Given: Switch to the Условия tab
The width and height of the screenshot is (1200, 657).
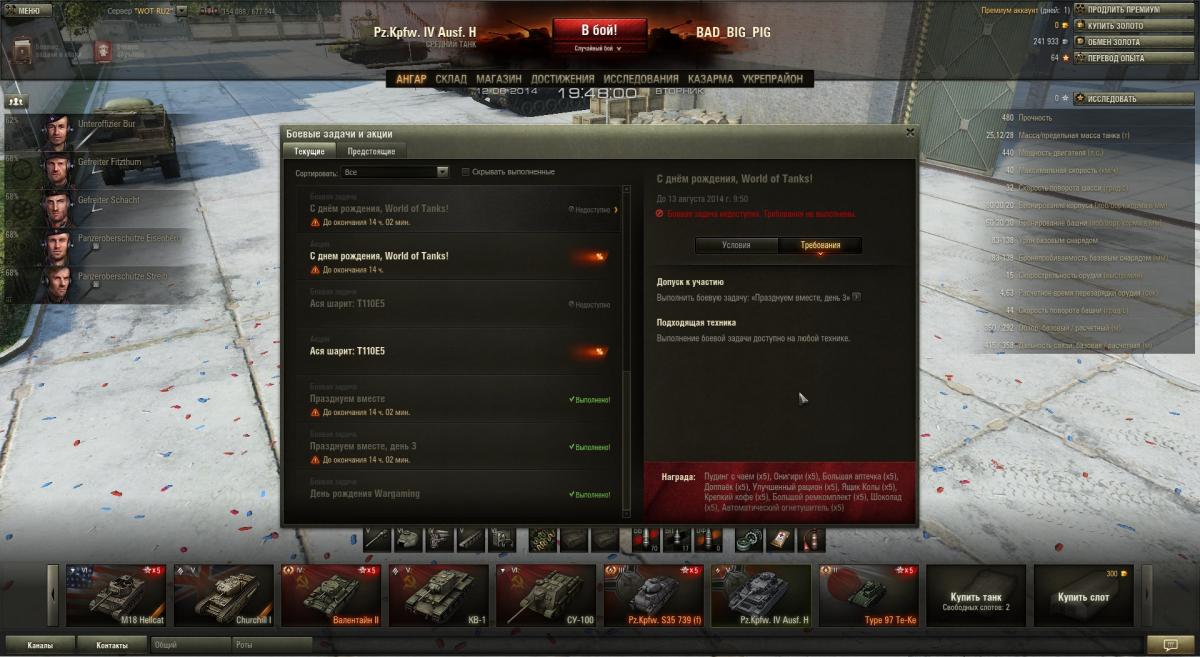Looking at the screenshot, I should (736, 245).
